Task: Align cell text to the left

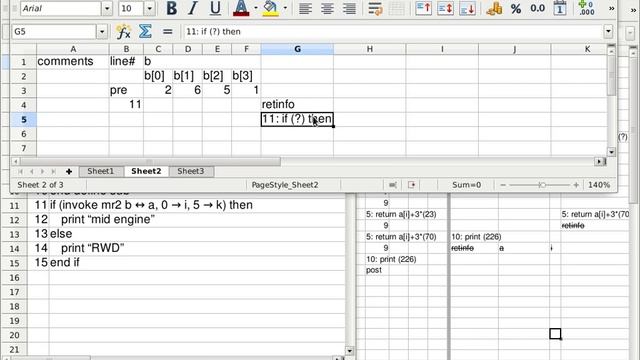Action: (305, 9)
